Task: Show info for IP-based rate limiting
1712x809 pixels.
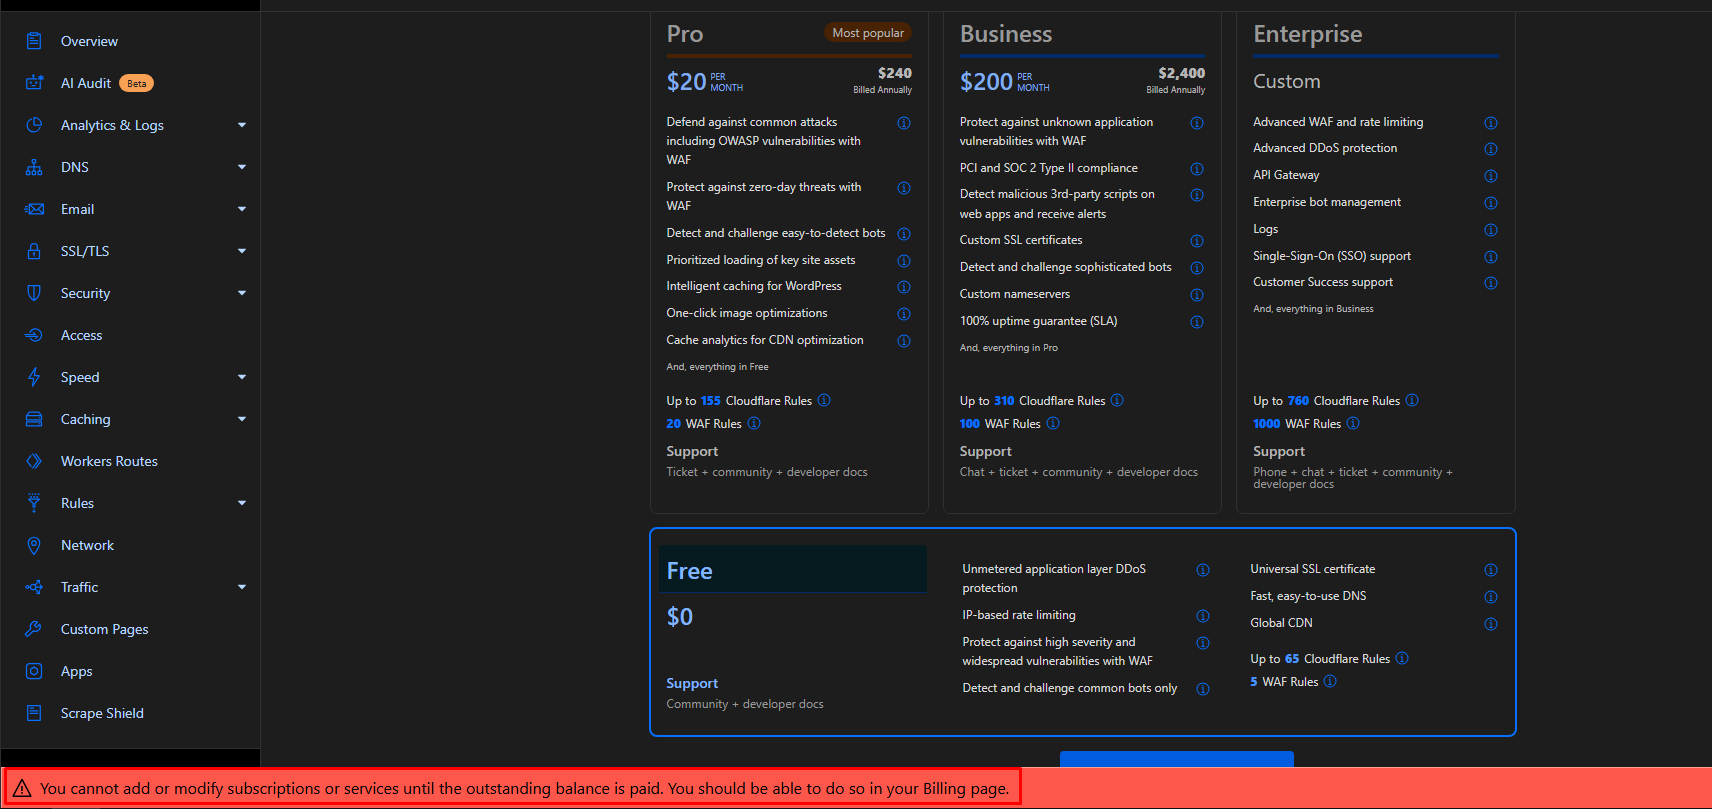Action: [x=1203, y=616]
